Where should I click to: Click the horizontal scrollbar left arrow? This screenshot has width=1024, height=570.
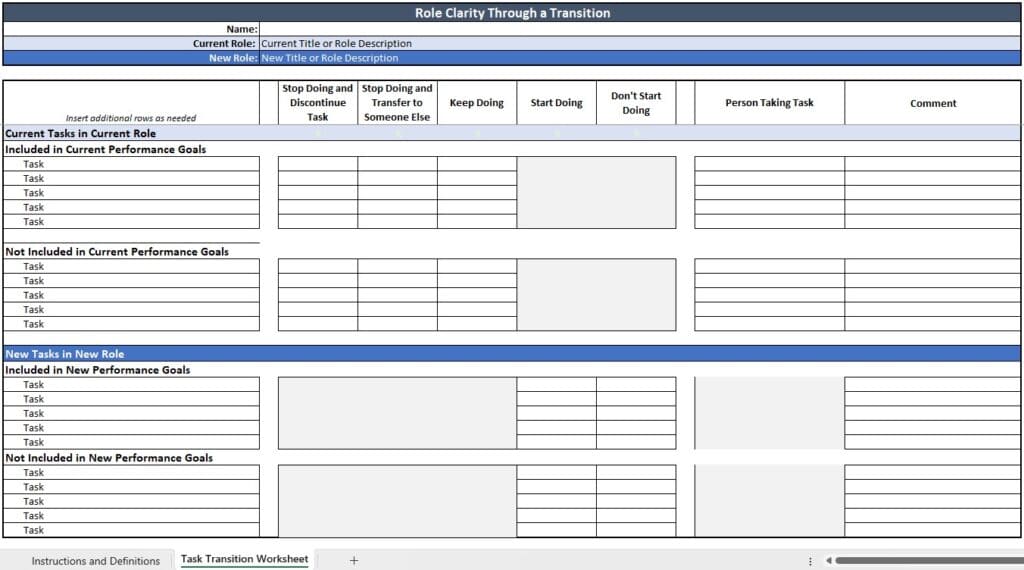click(x=827, y=560)
